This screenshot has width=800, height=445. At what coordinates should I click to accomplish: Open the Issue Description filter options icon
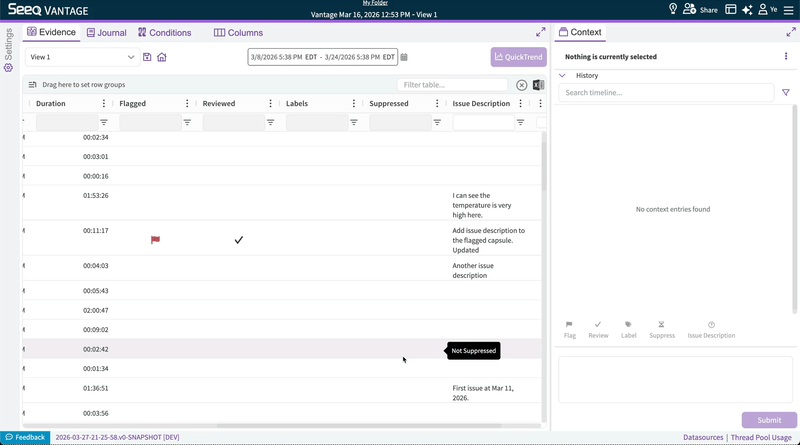point(520,122)
